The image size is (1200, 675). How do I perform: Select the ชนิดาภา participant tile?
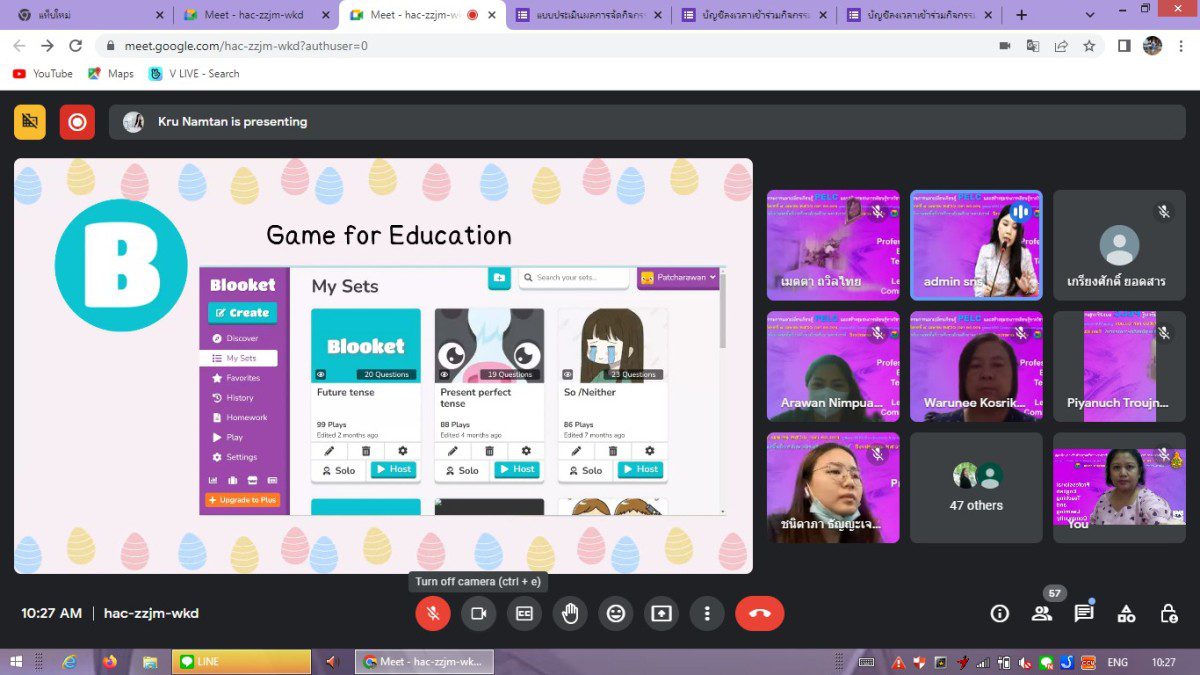click(x=833, y=488)
